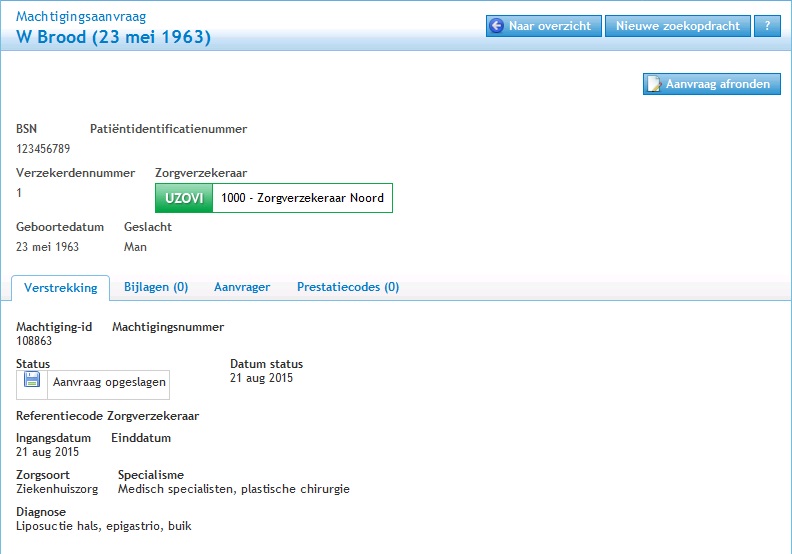Open the Verstrekking tab
Viewport: 792px width, 554px height.
click(61, 288)
